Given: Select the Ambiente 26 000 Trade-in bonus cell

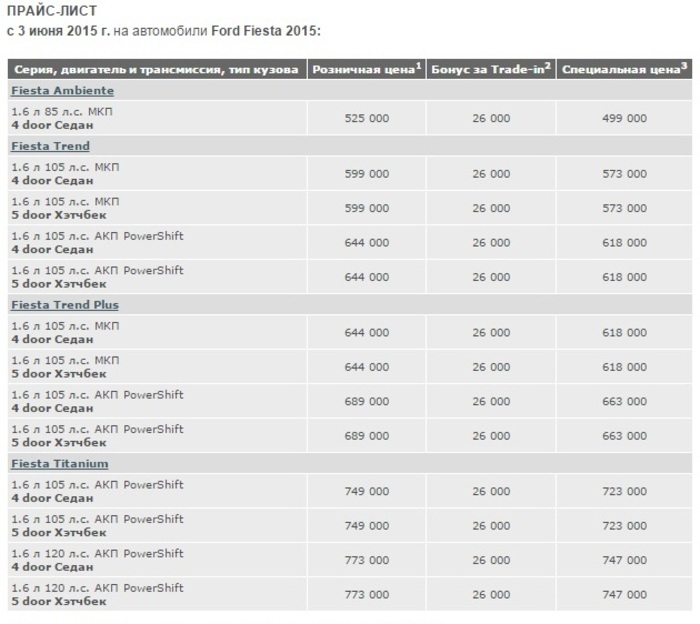Looking at the screenshot, I should [491, 118].
